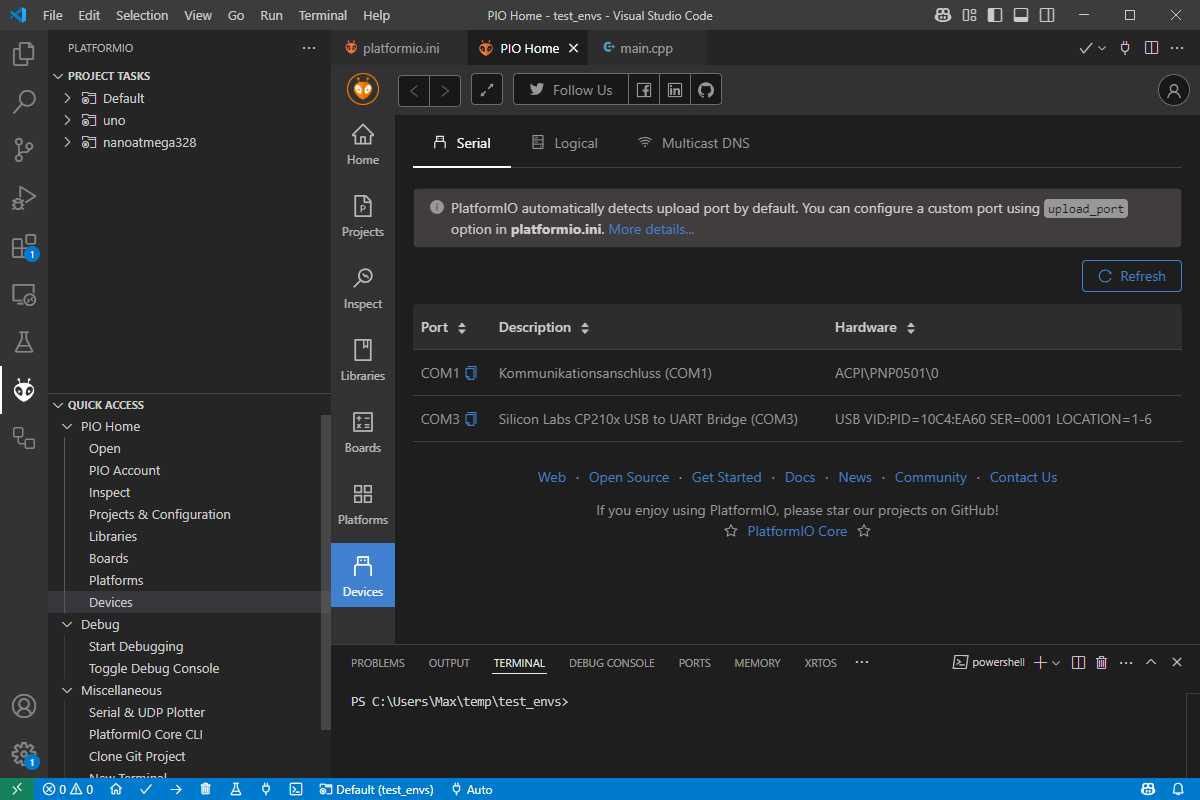This screenshot has height=800, width=1200.
Task: Expand the uno project task
Action: tap(67, 120)
